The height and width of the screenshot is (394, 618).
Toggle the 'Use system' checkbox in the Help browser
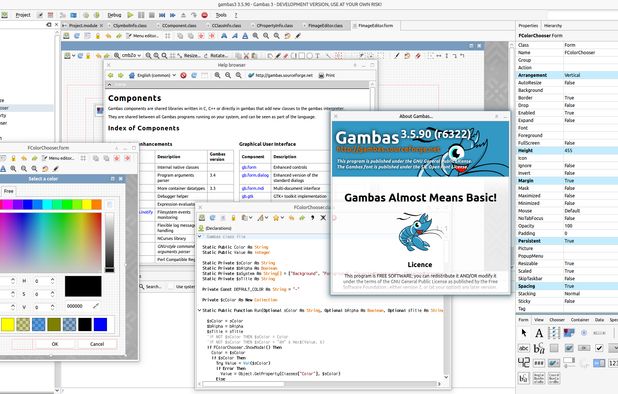[171, 286]
